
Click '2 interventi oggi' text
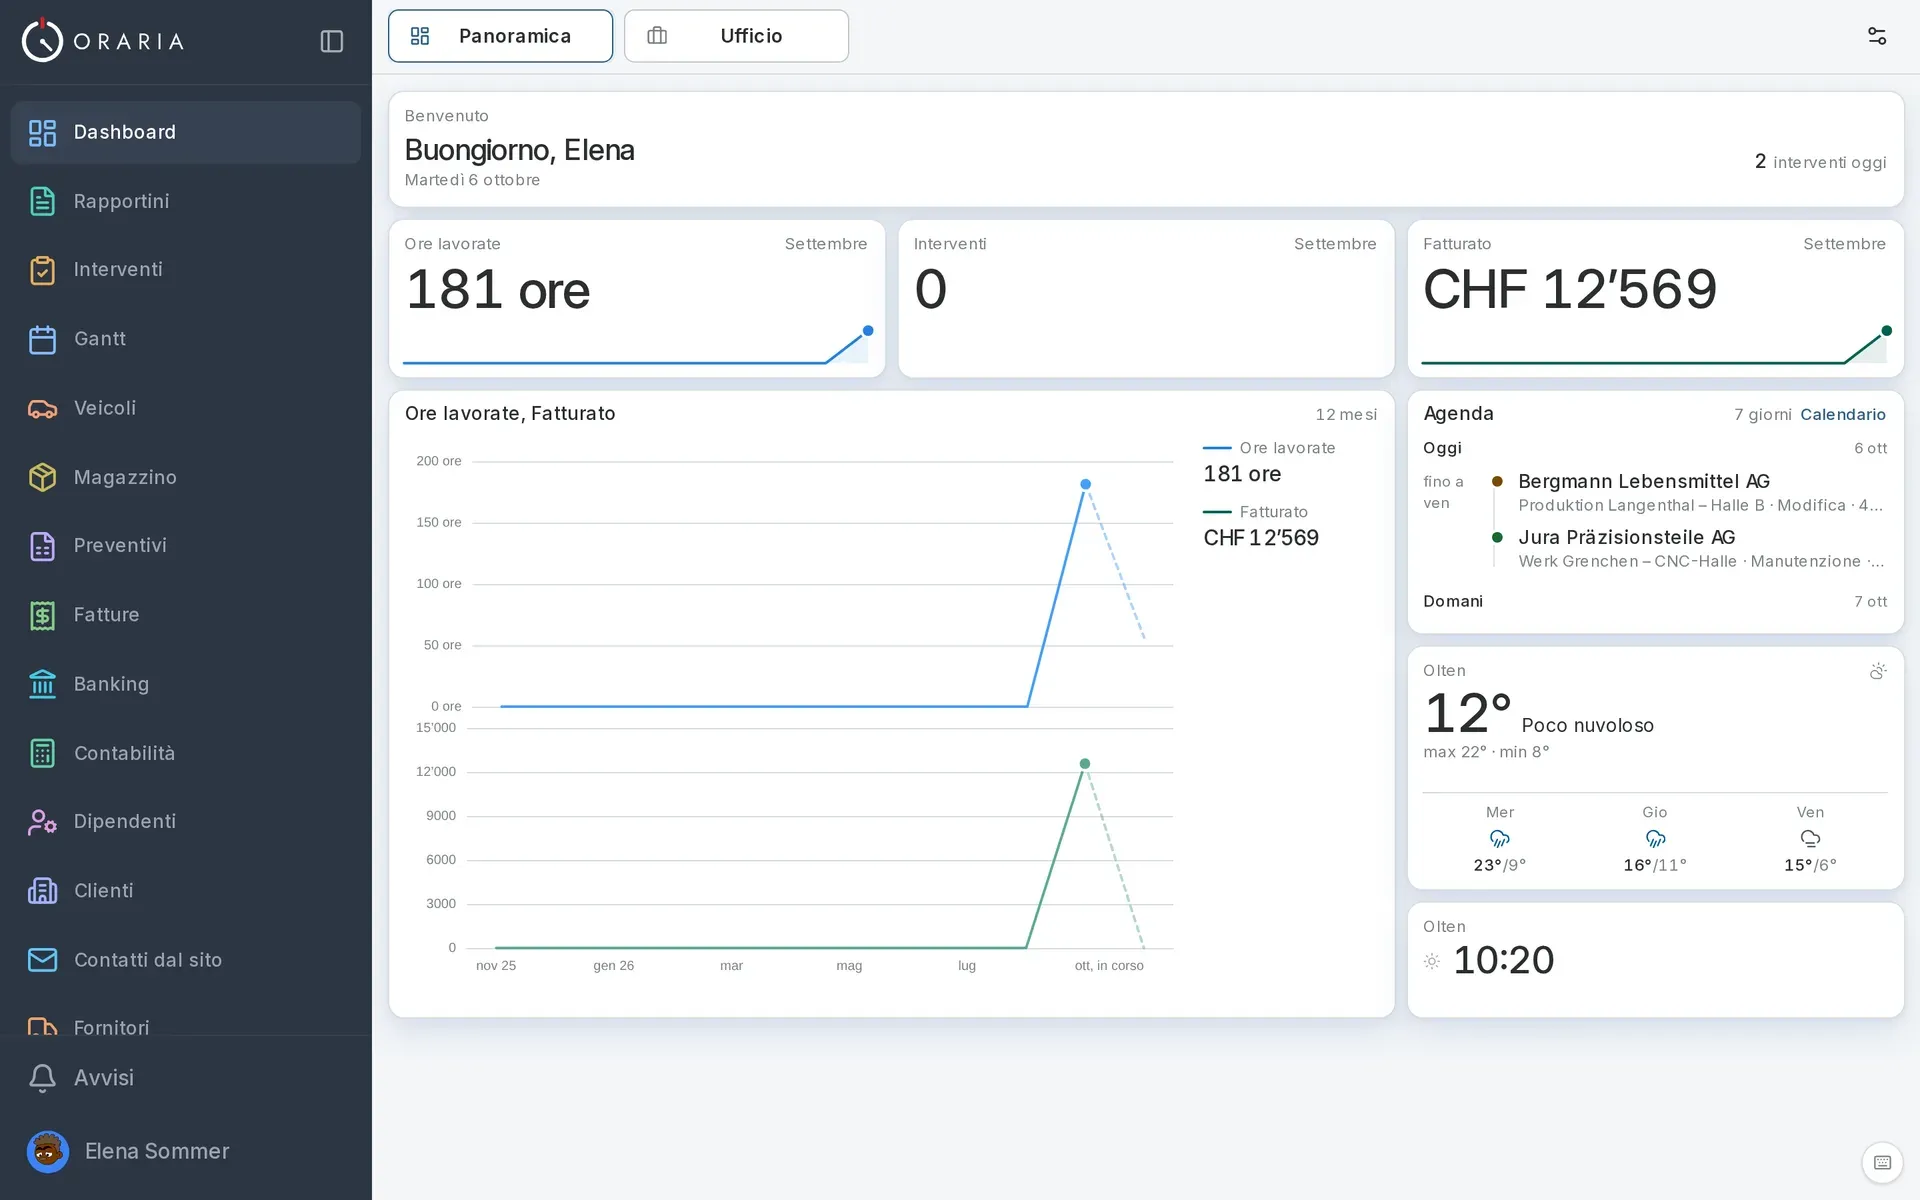click(1820, 162)
